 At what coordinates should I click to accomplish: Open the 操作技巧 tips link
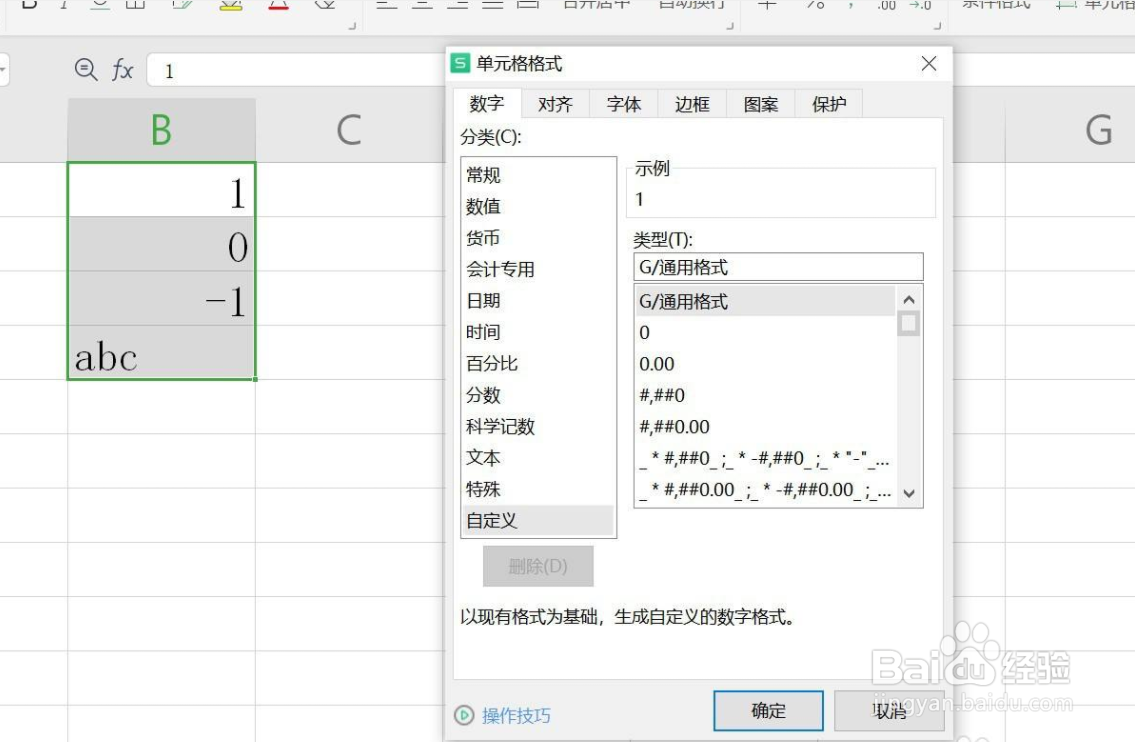(516, 716)
